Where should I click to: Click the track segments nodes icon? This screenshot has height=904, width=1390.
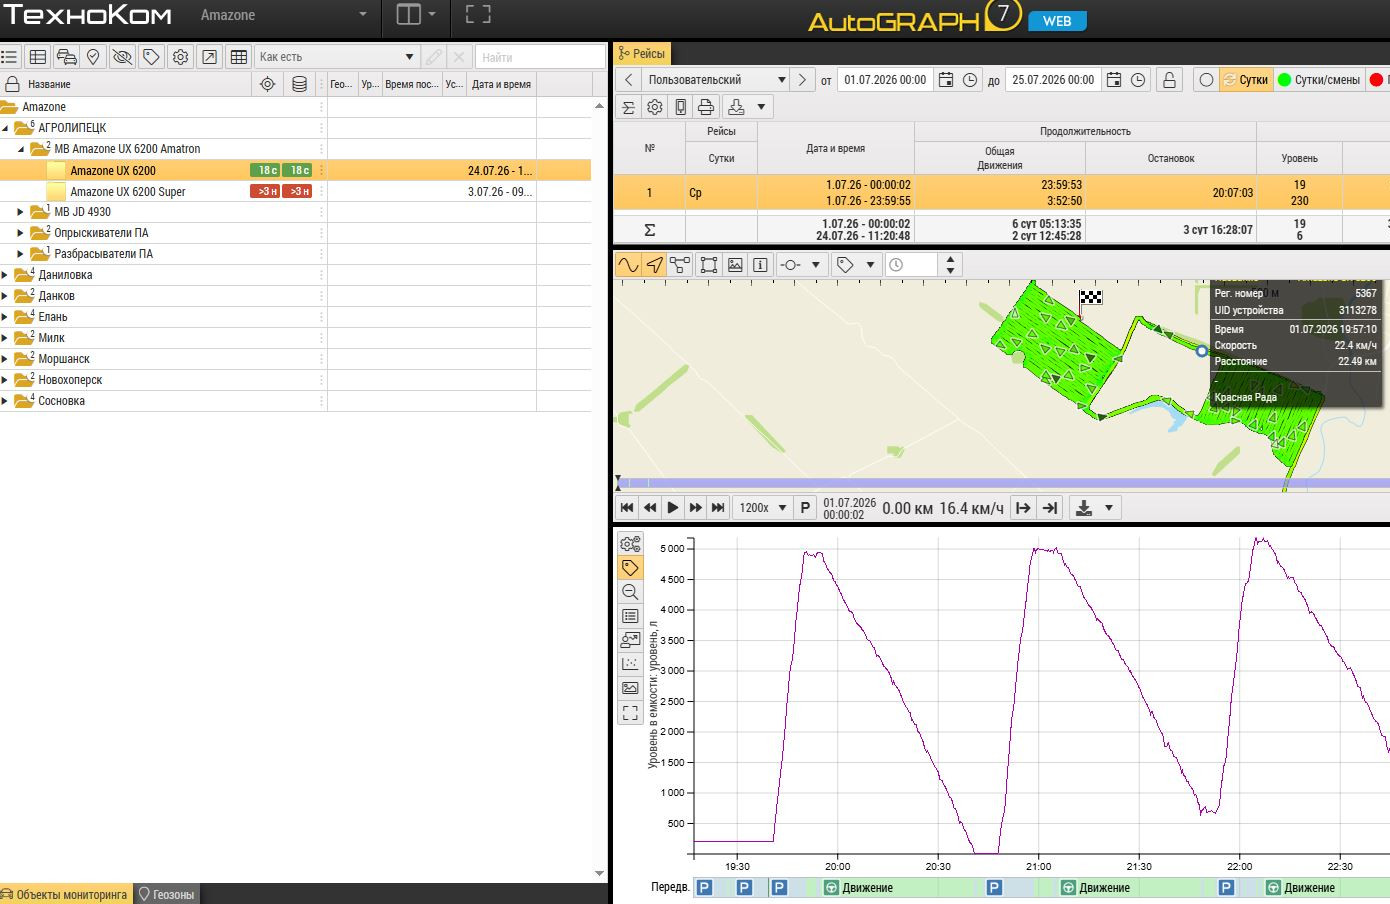coord(680,265)
